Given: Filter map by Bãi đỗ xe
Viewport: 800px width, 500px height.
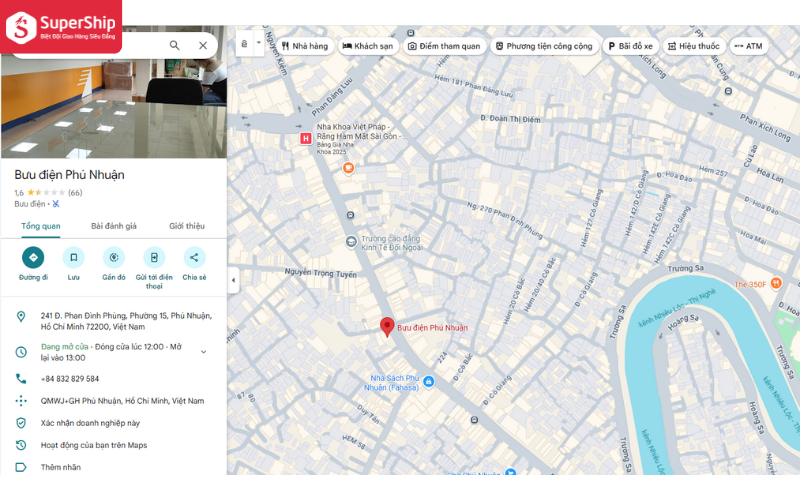Looking at the screenshot, I should point(630,46).
